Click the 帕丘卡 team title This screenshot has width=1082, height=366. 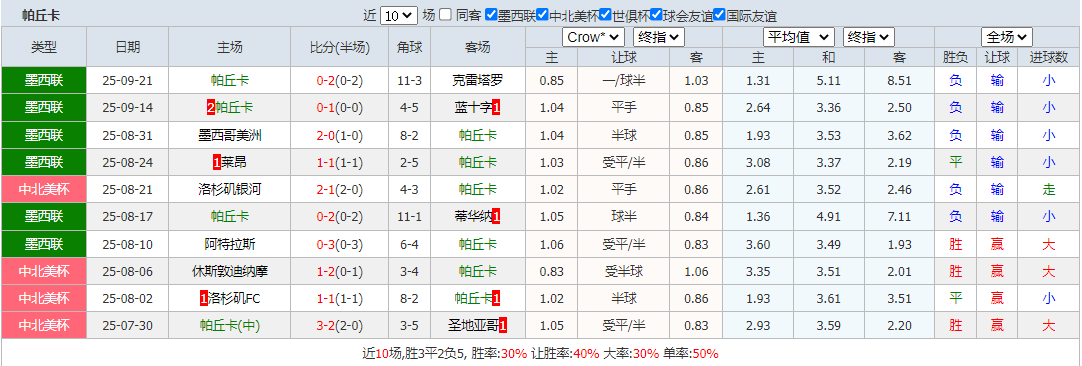[x=41, y=15]
